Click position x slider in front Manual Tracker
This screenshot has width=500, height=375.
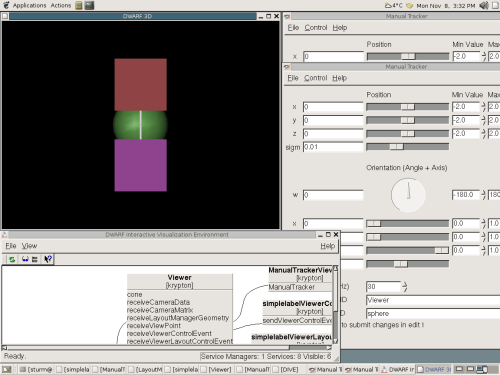[407, 107]
